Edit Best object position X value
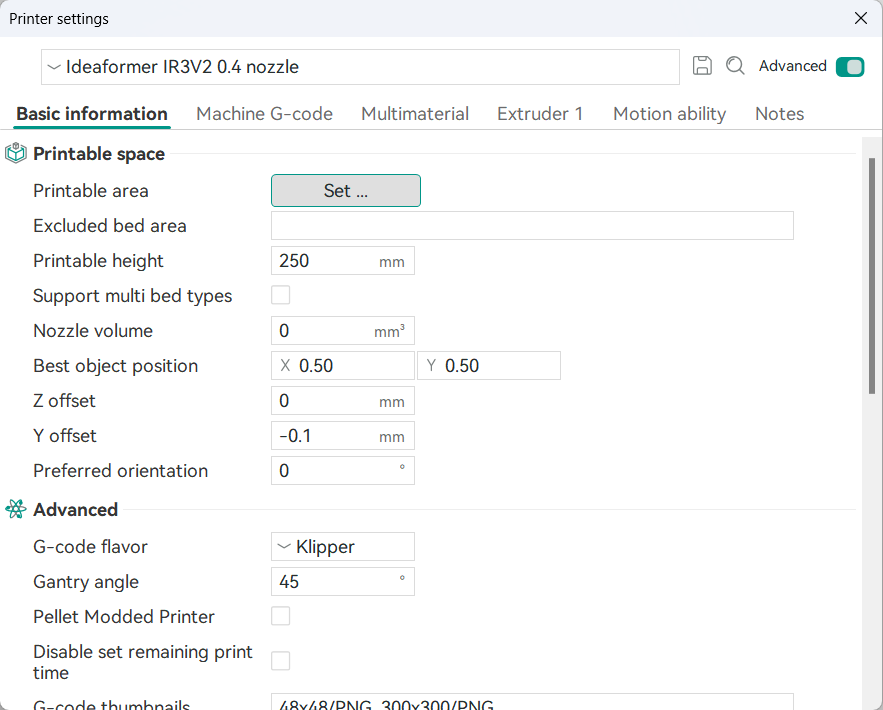The width and height of the screenshot is (883, 710). click(x=343, y=365)
